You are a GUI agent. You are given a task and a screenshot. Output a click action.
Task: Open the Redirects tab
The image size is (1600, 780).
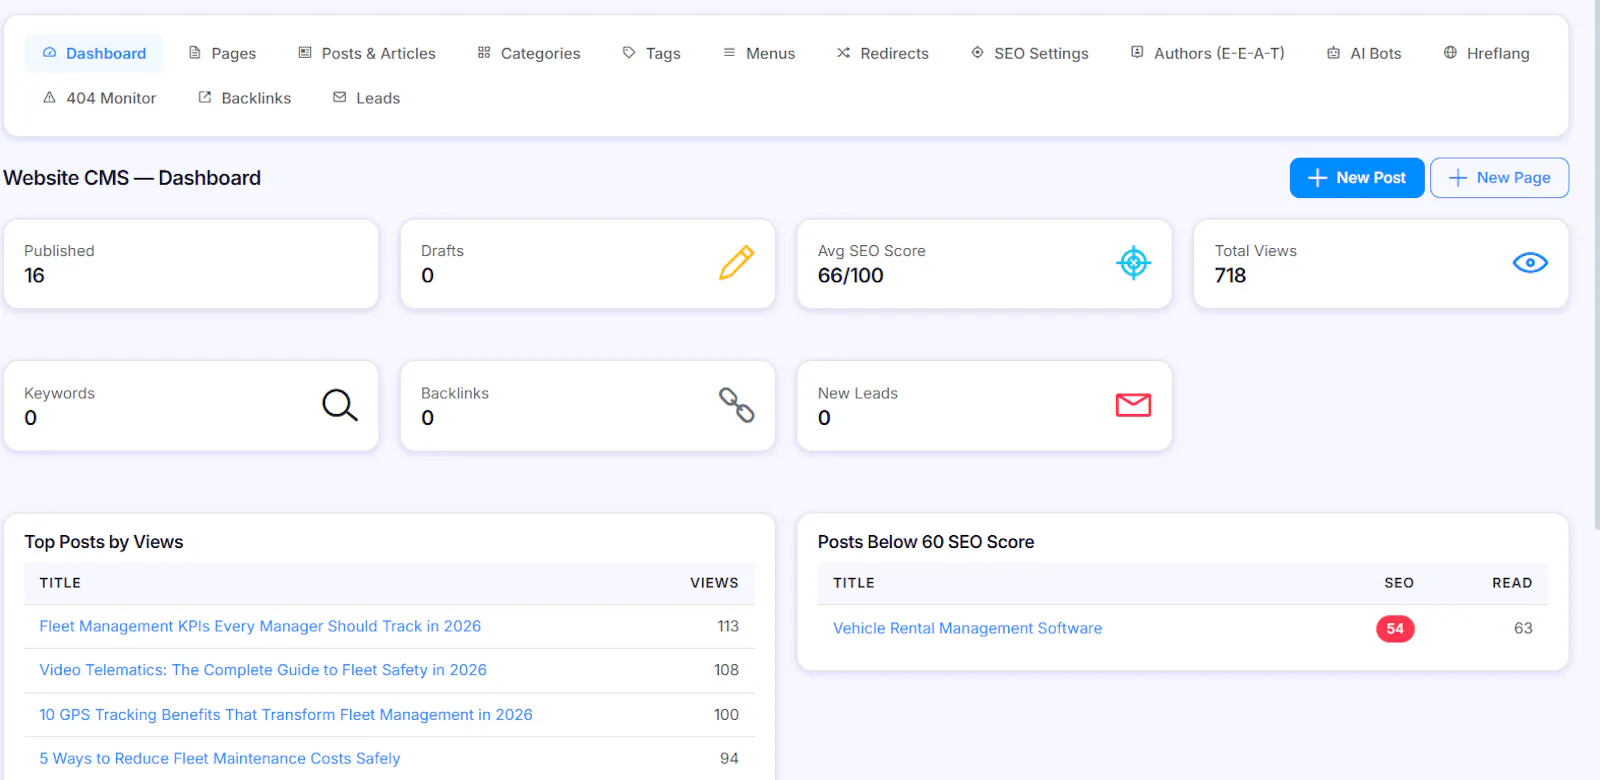click(x=883, y=53)
